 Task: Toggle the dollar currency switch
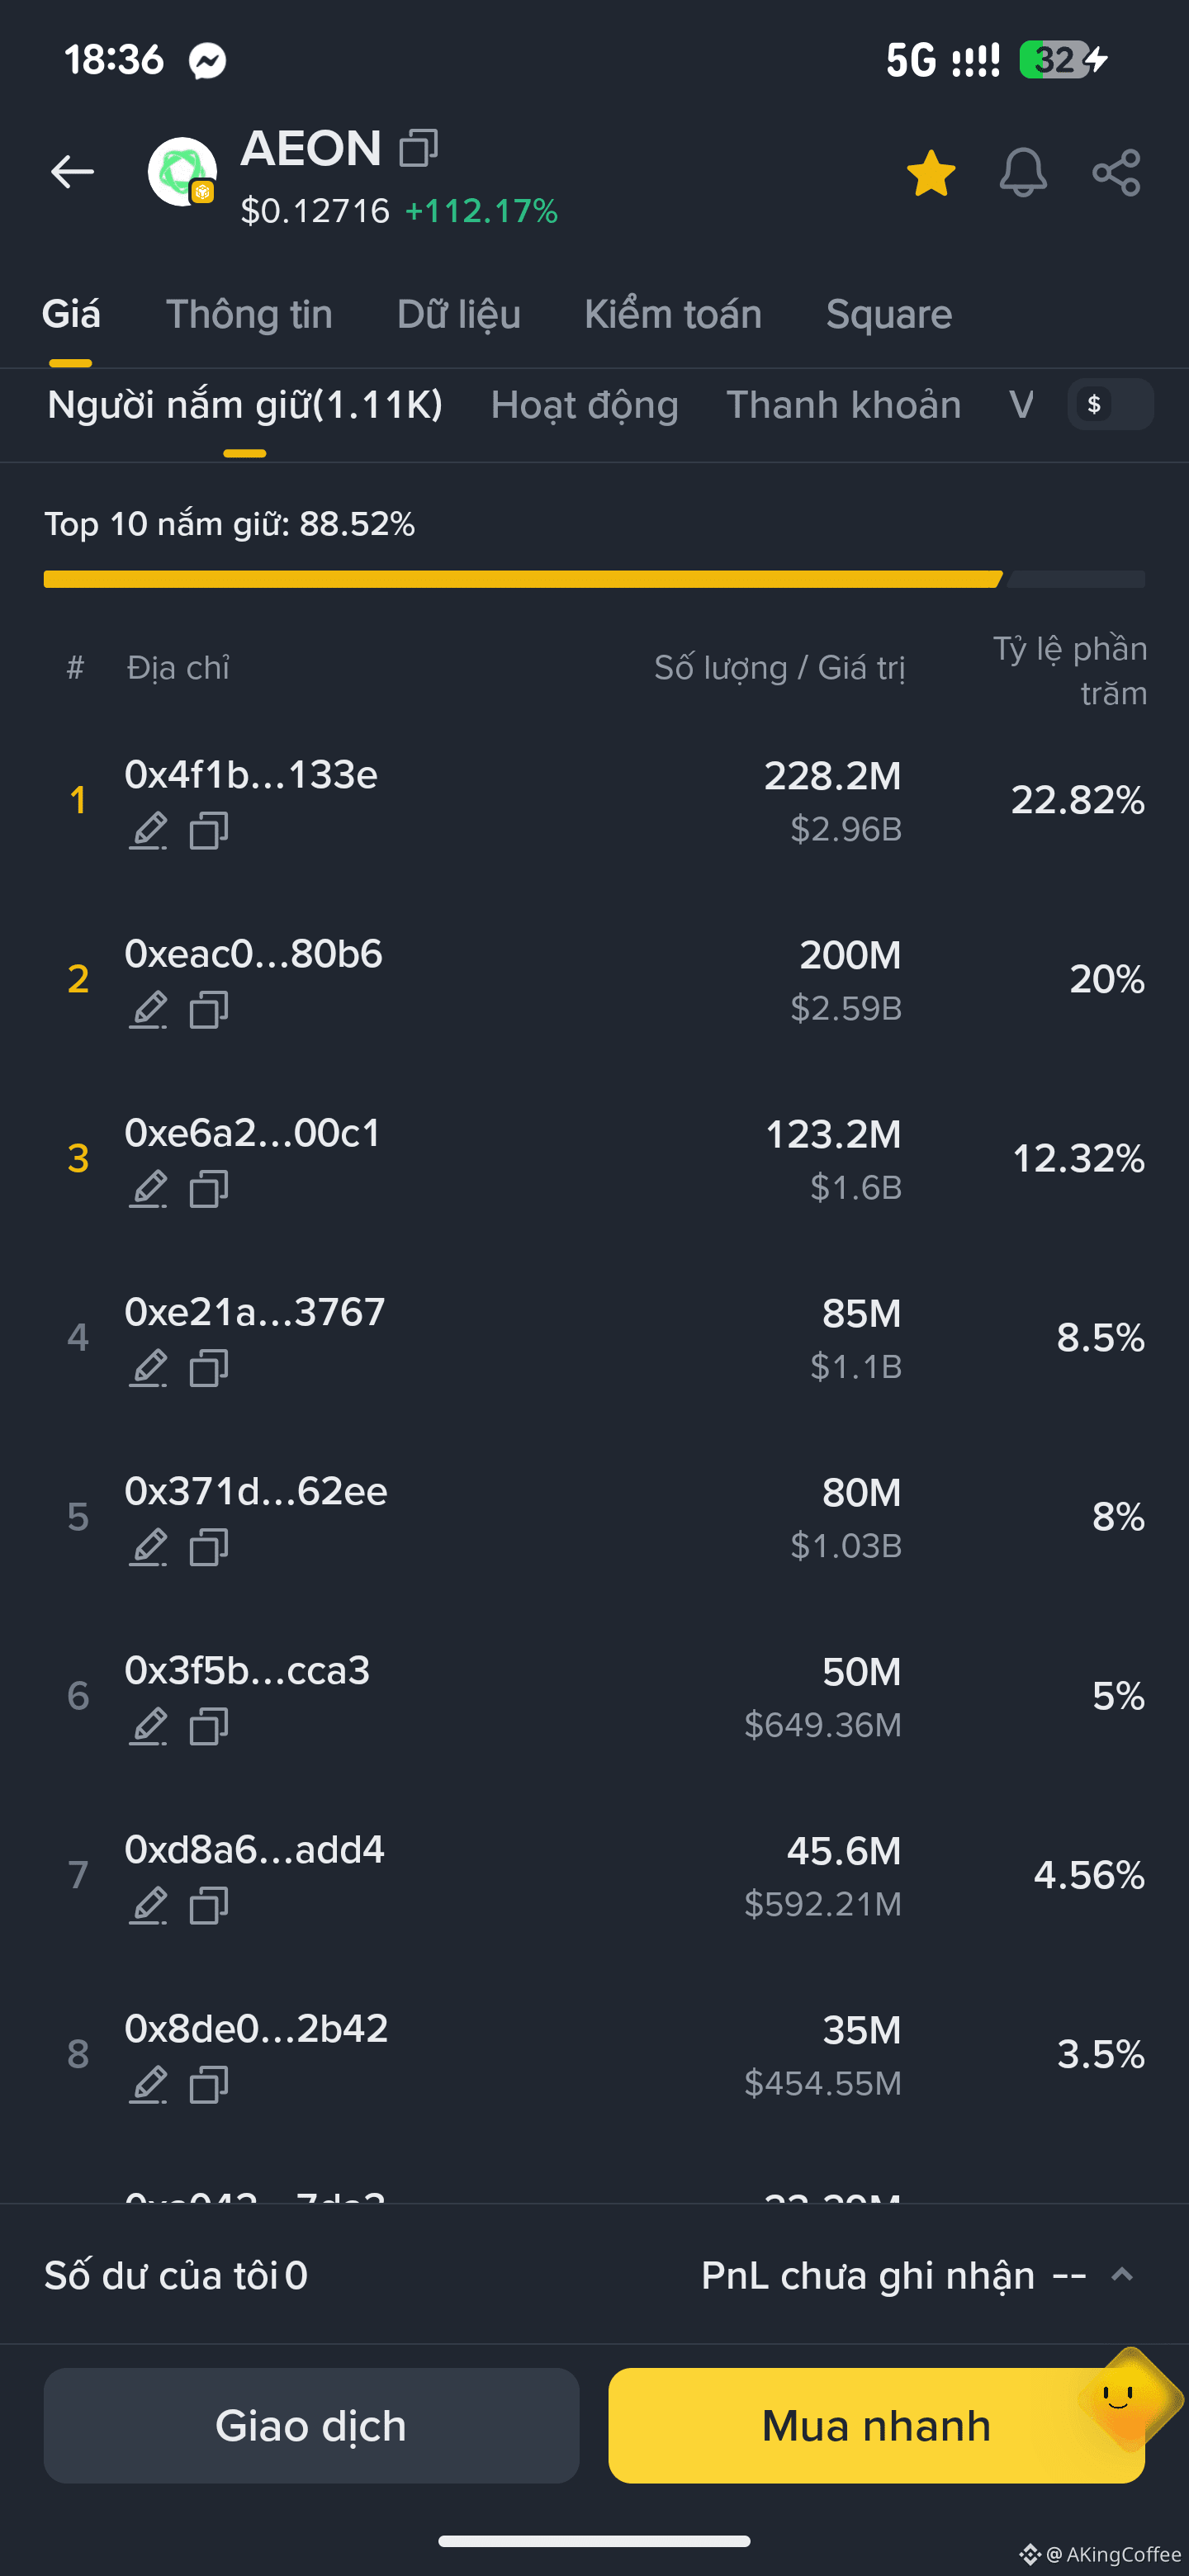point(1110,404)
